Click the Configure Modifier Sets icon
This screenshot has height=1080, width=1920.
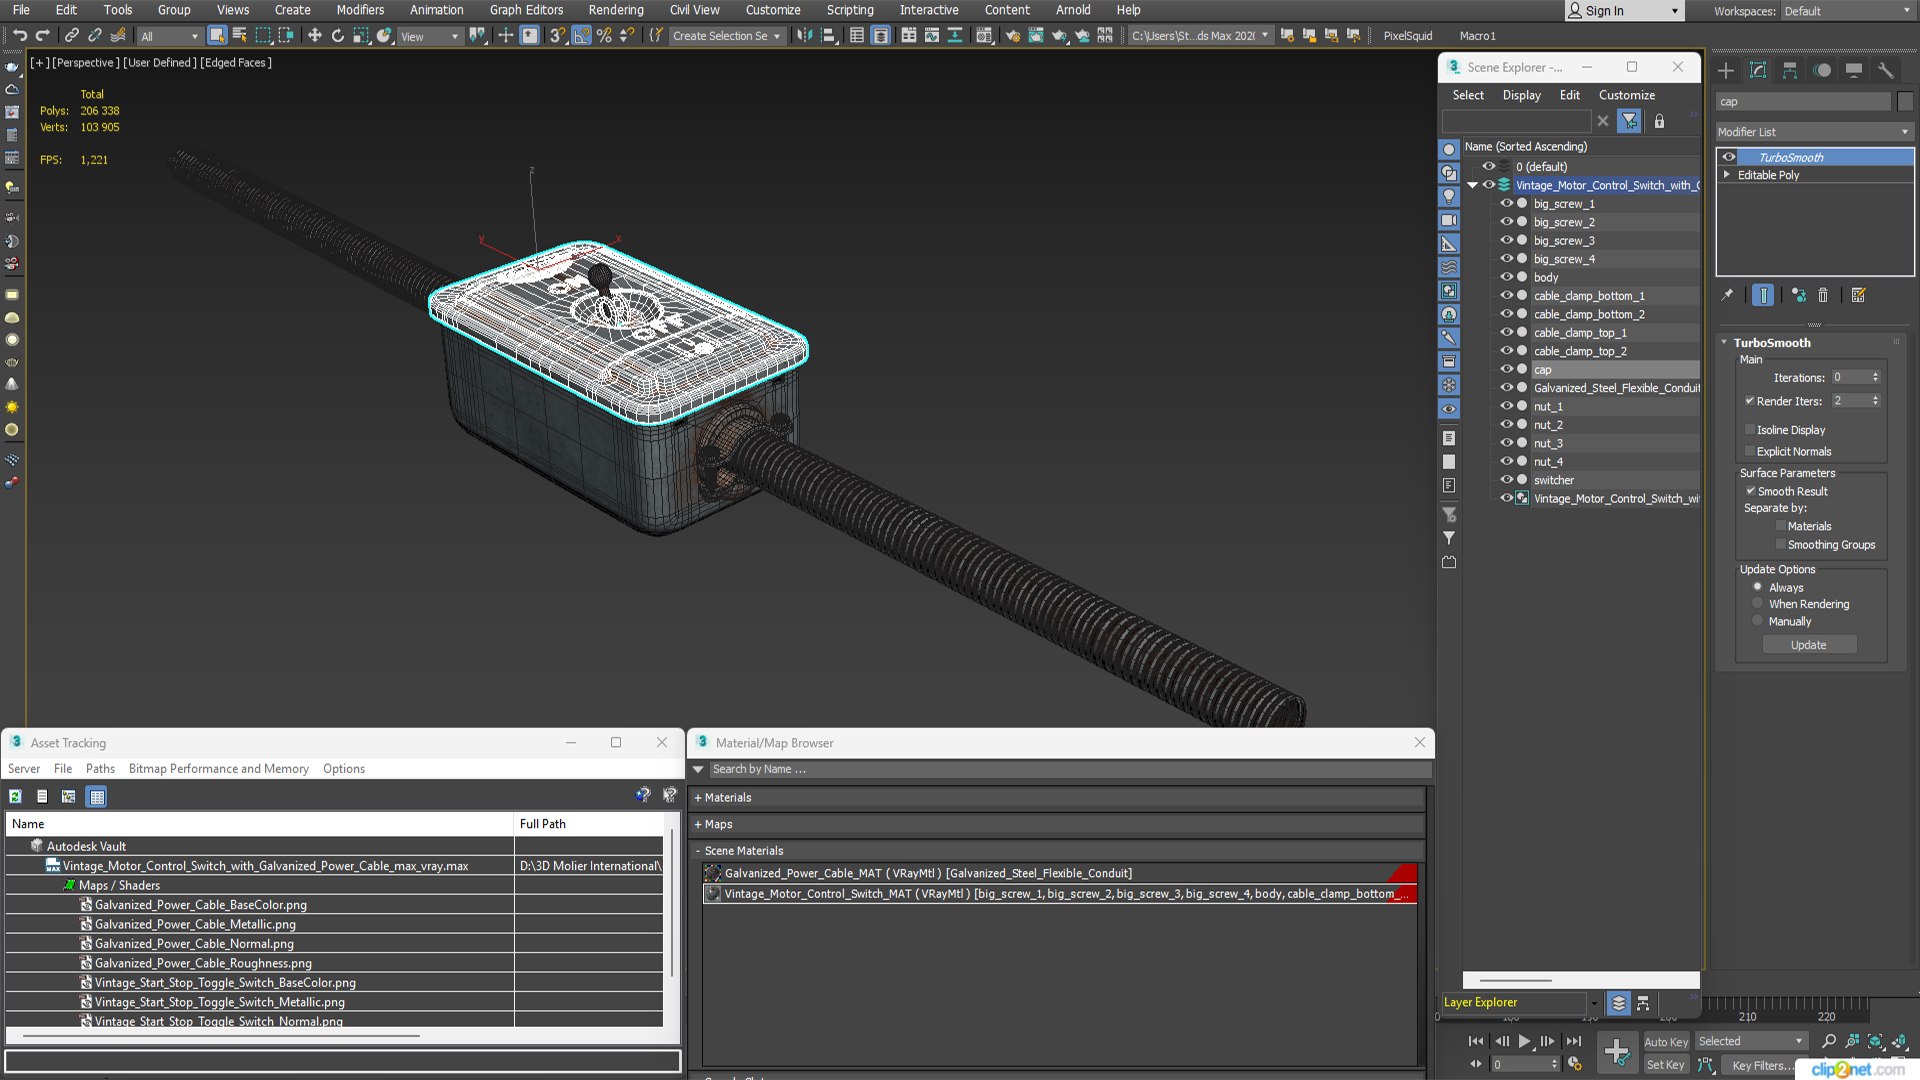(1858, 295)
